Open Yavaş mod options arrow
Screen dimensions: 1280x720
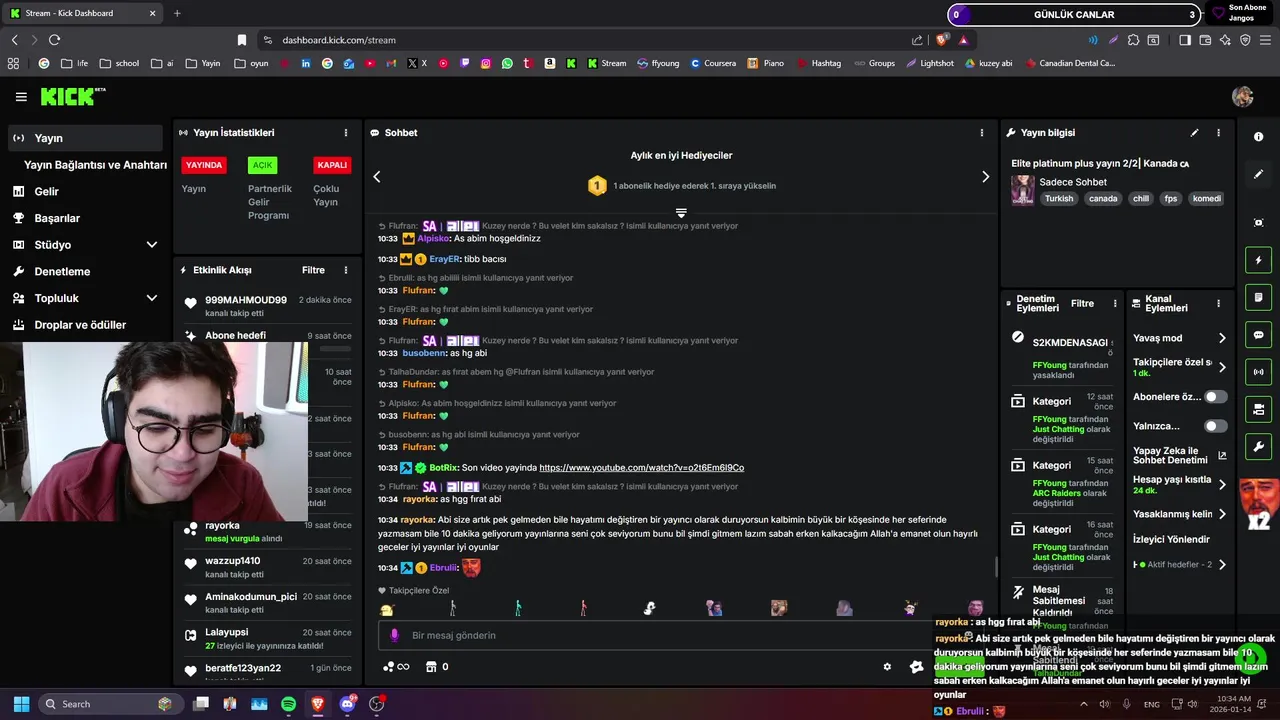(1222, 338)
